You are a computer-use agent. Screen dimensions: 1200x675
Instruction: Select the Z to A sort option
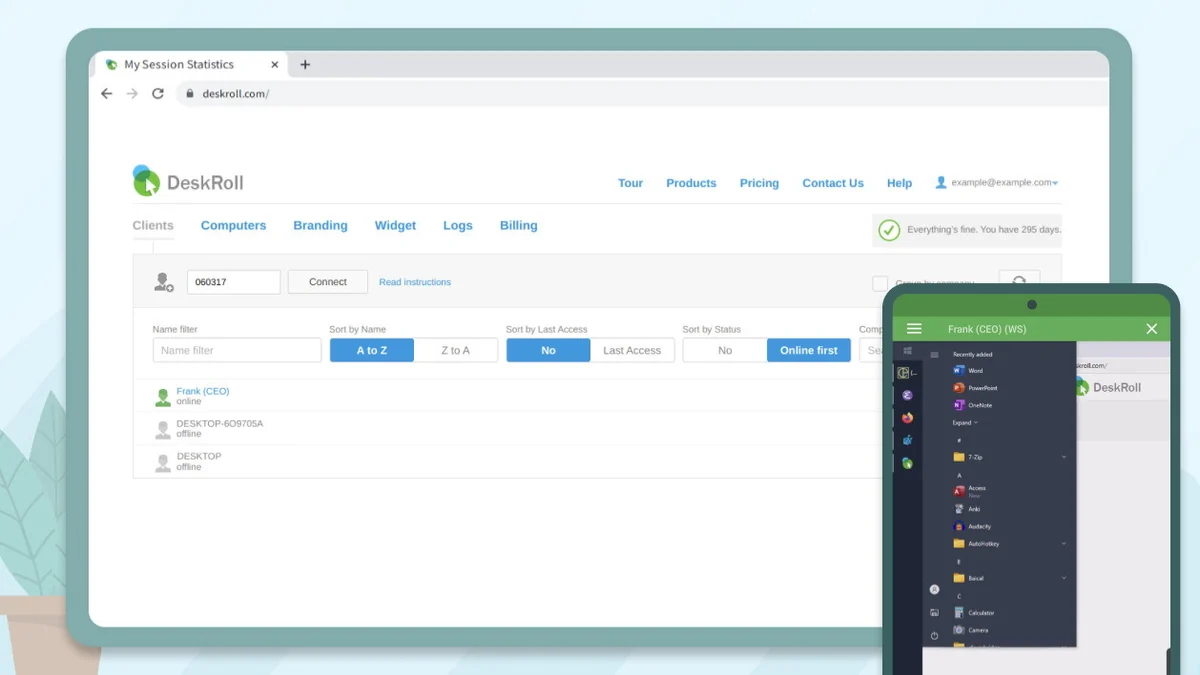point(456,350)
